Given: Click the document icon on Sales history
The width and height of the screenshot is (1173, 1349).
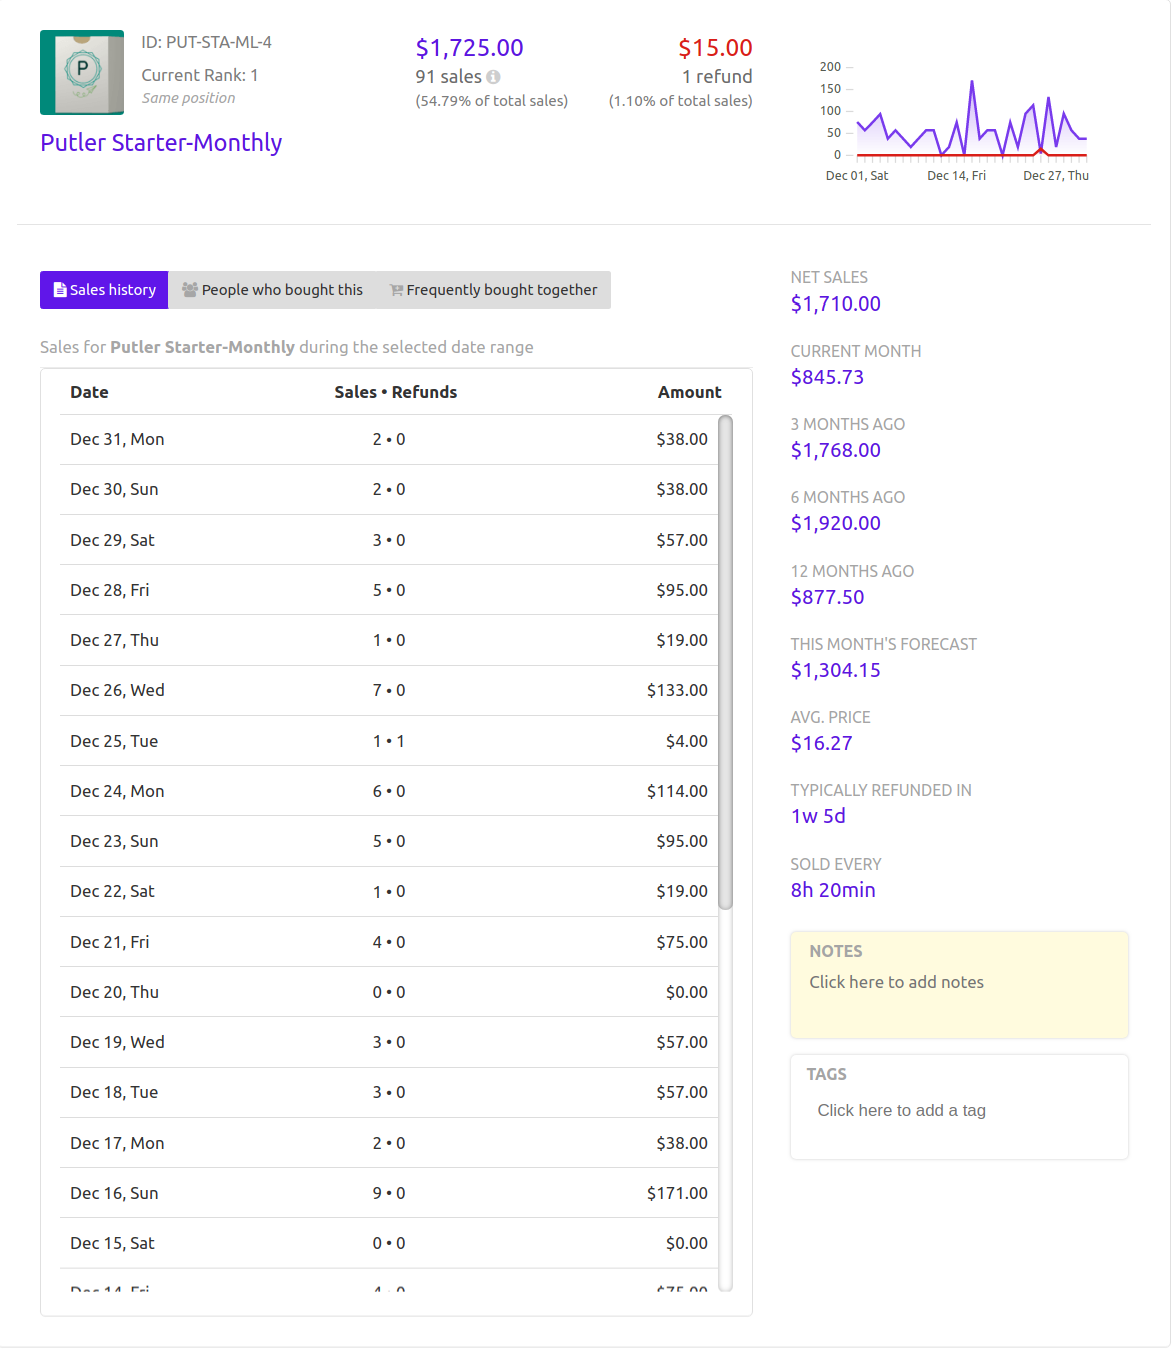Looking at the screenshot, I should 60,290.
